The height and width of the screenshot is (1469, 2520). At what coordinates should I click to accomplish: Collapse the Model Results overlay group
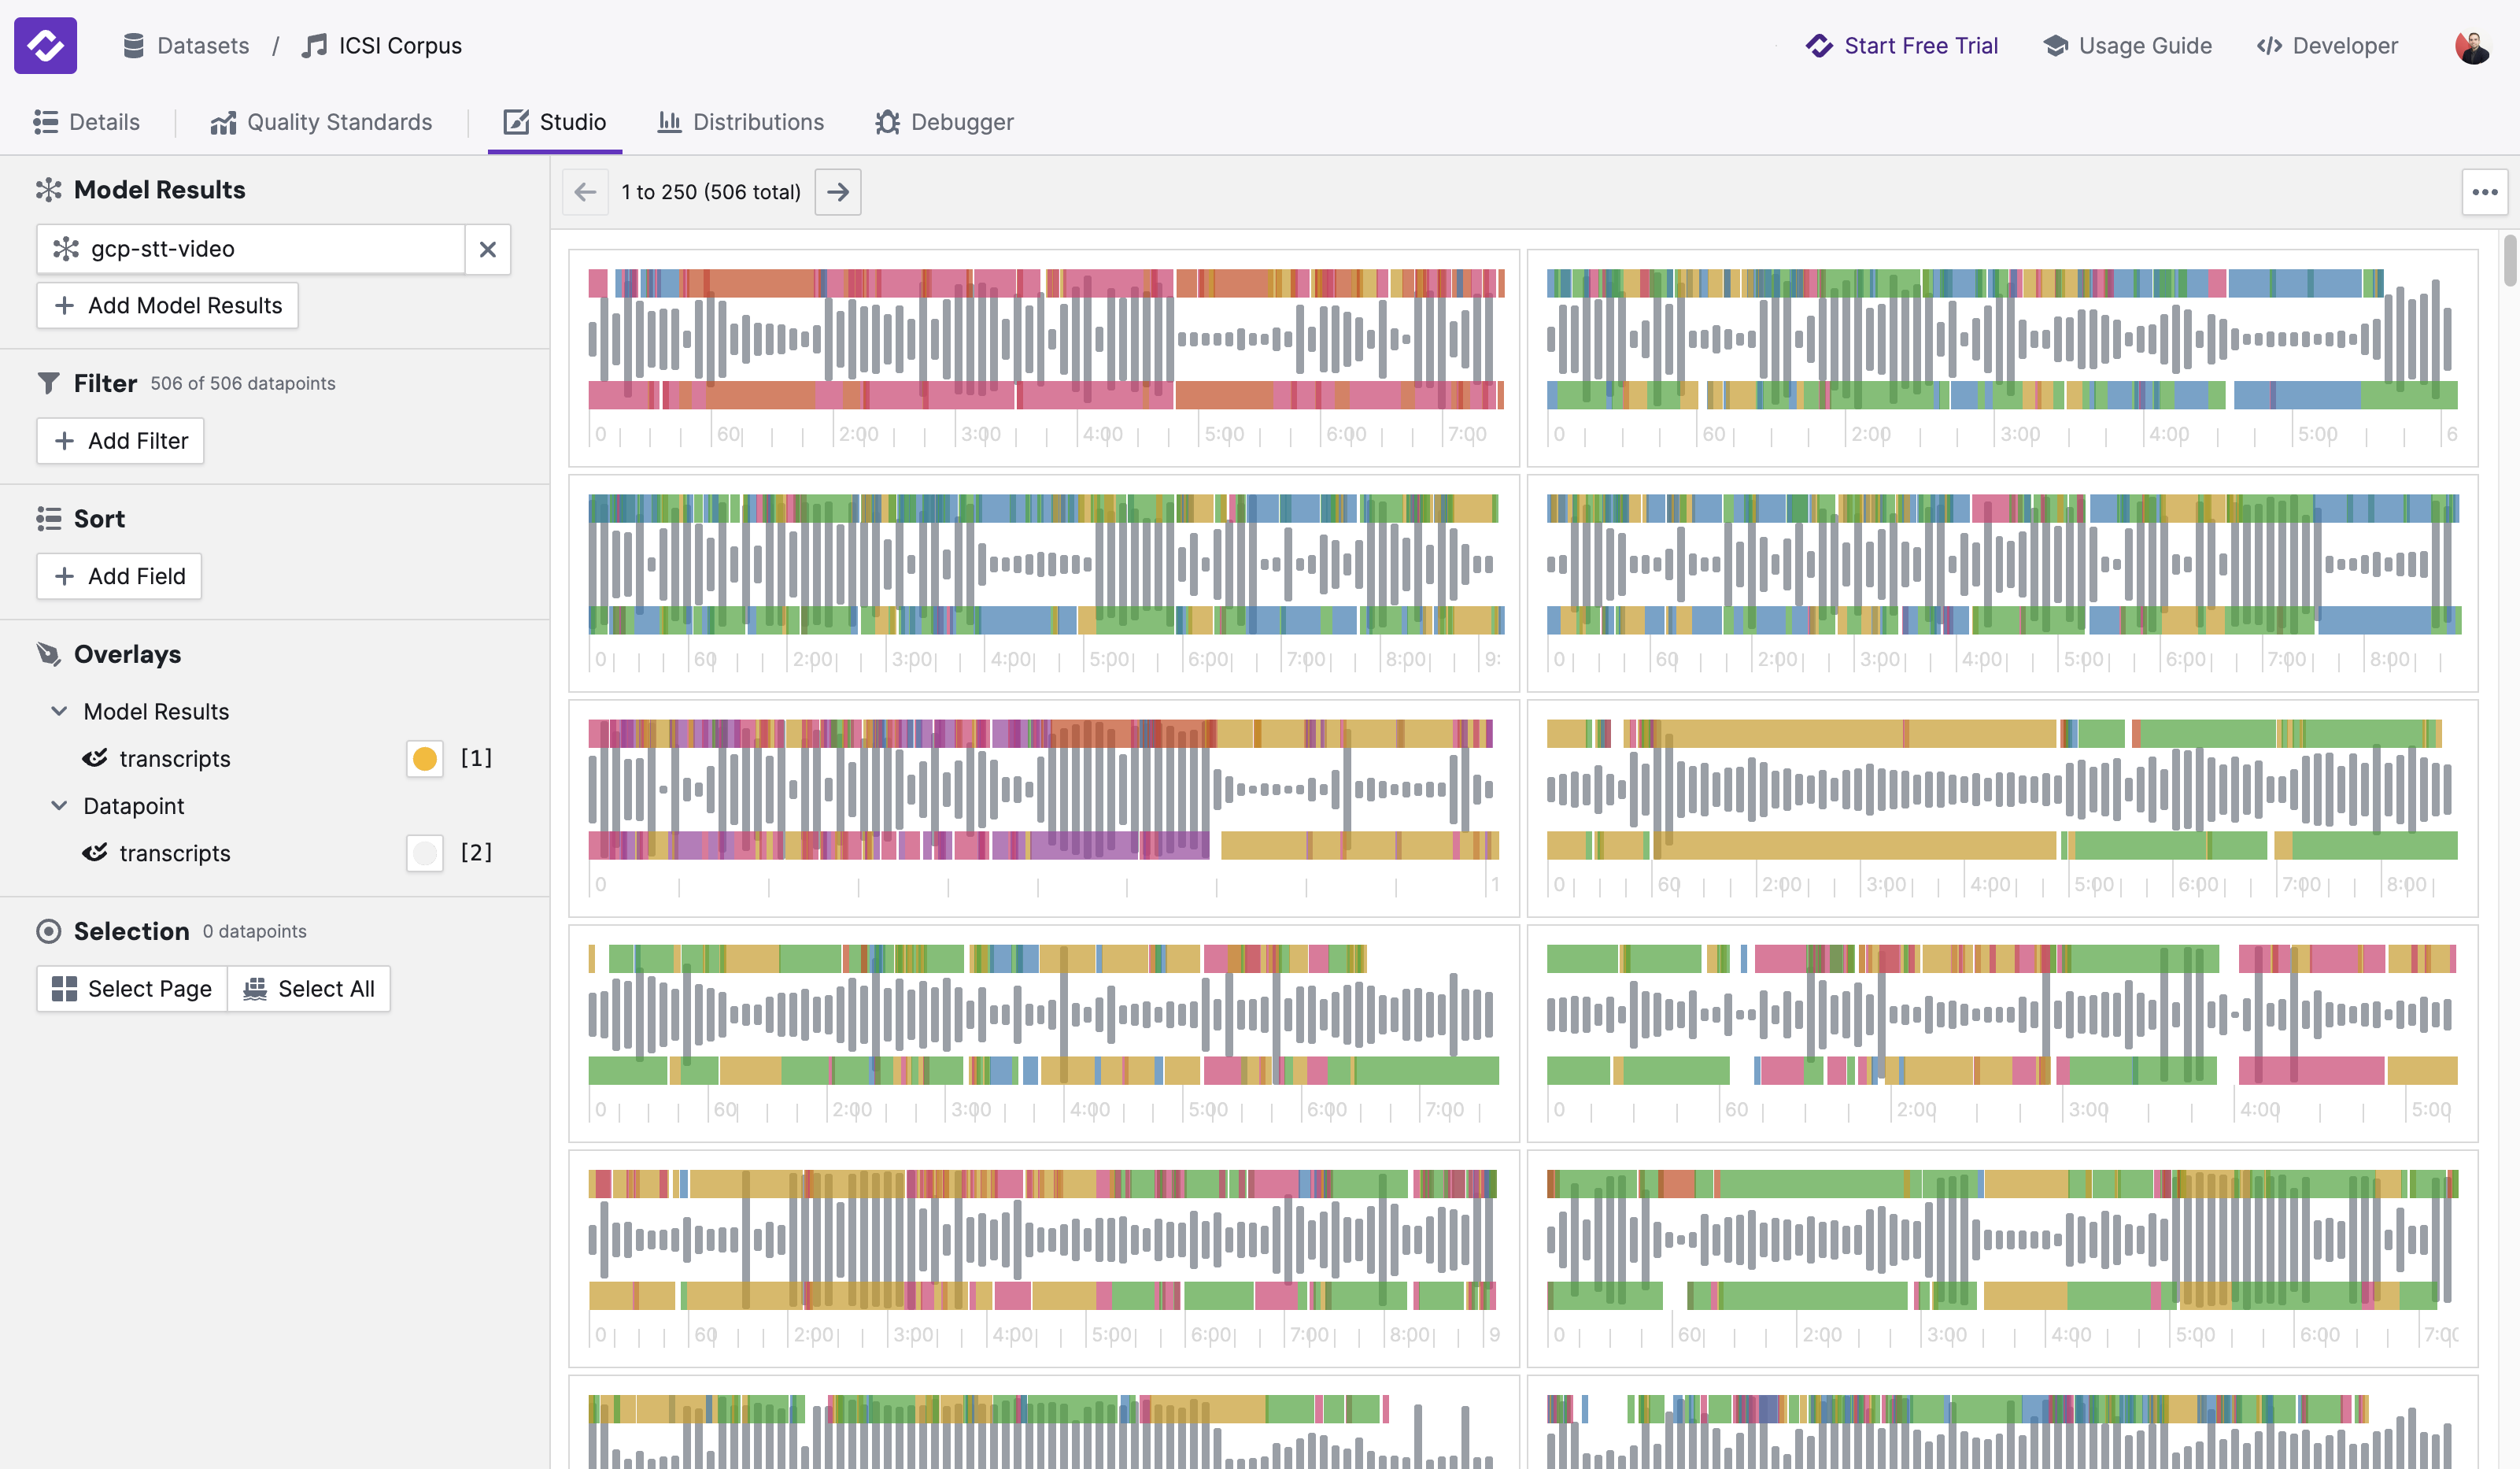(59, 711)
